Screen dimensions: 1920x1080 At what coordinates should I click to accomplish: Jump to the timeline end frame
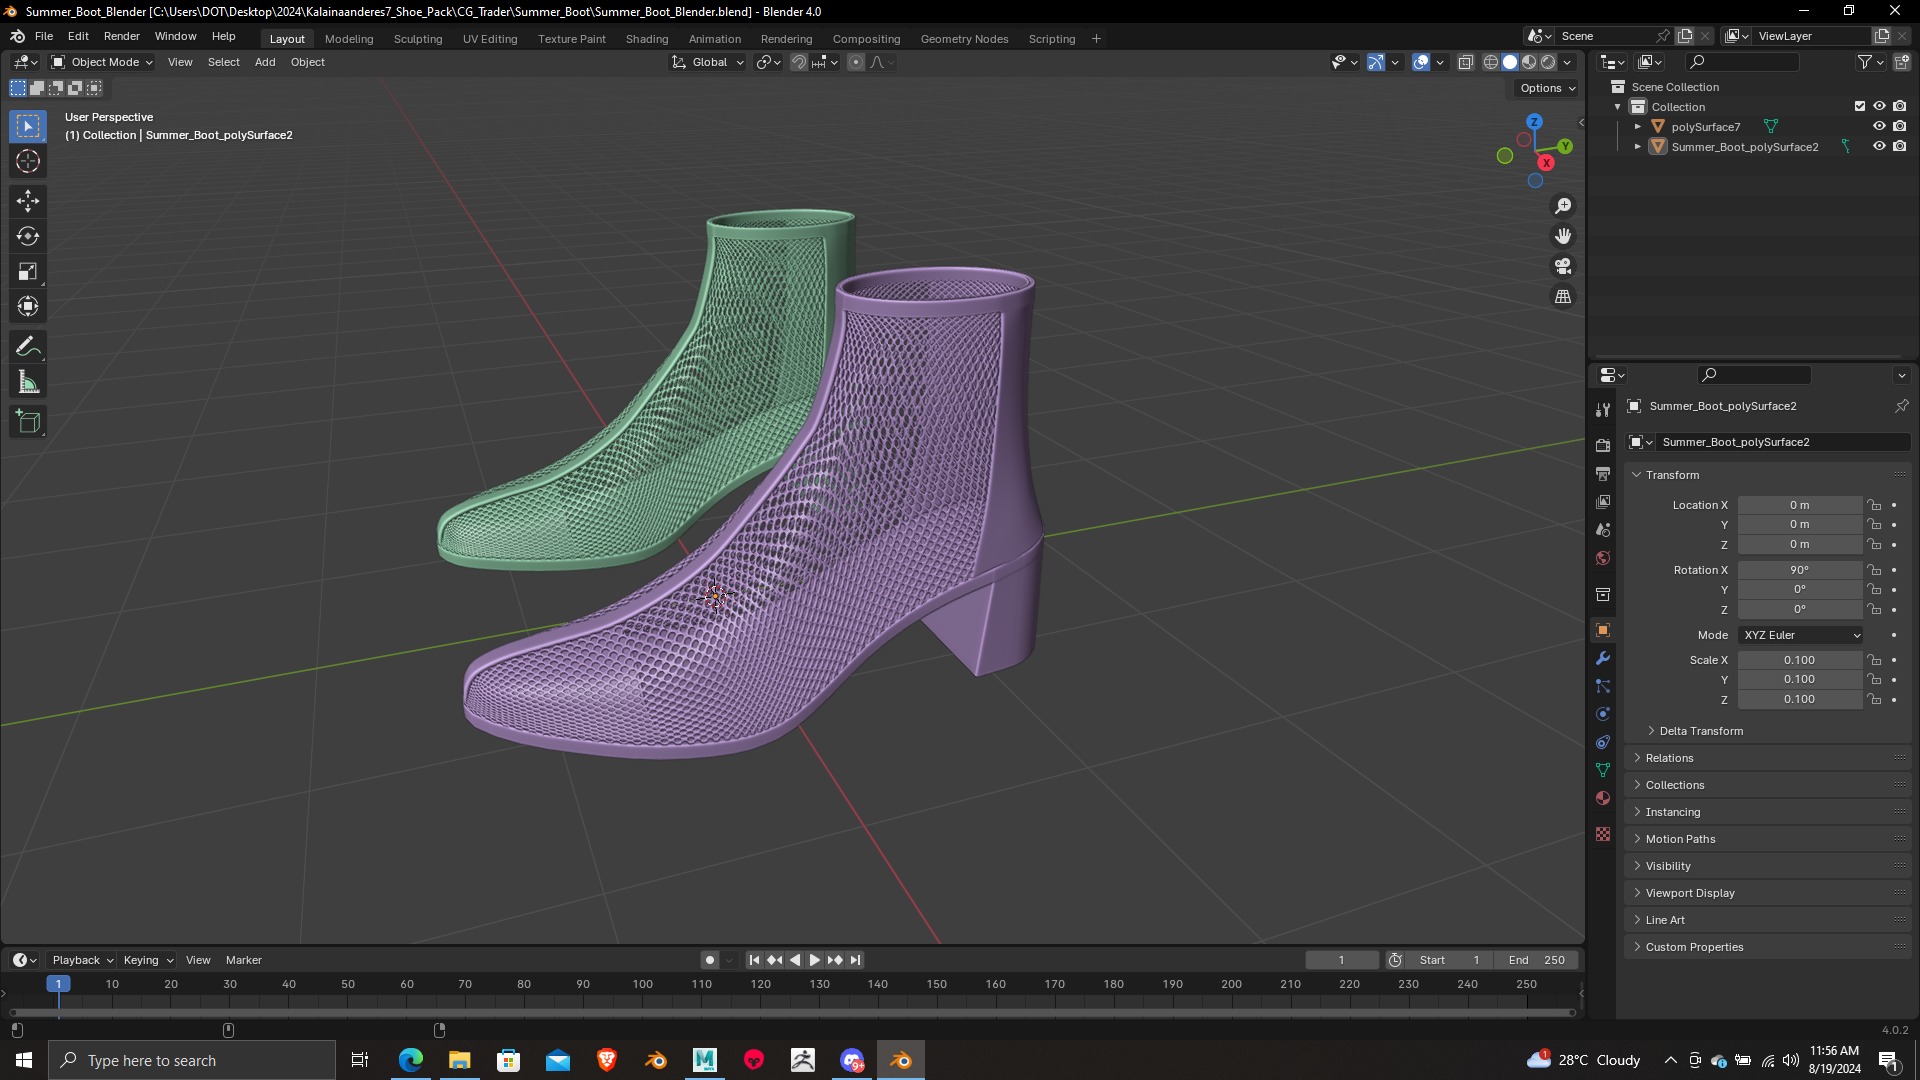click(x=855, y=960)
